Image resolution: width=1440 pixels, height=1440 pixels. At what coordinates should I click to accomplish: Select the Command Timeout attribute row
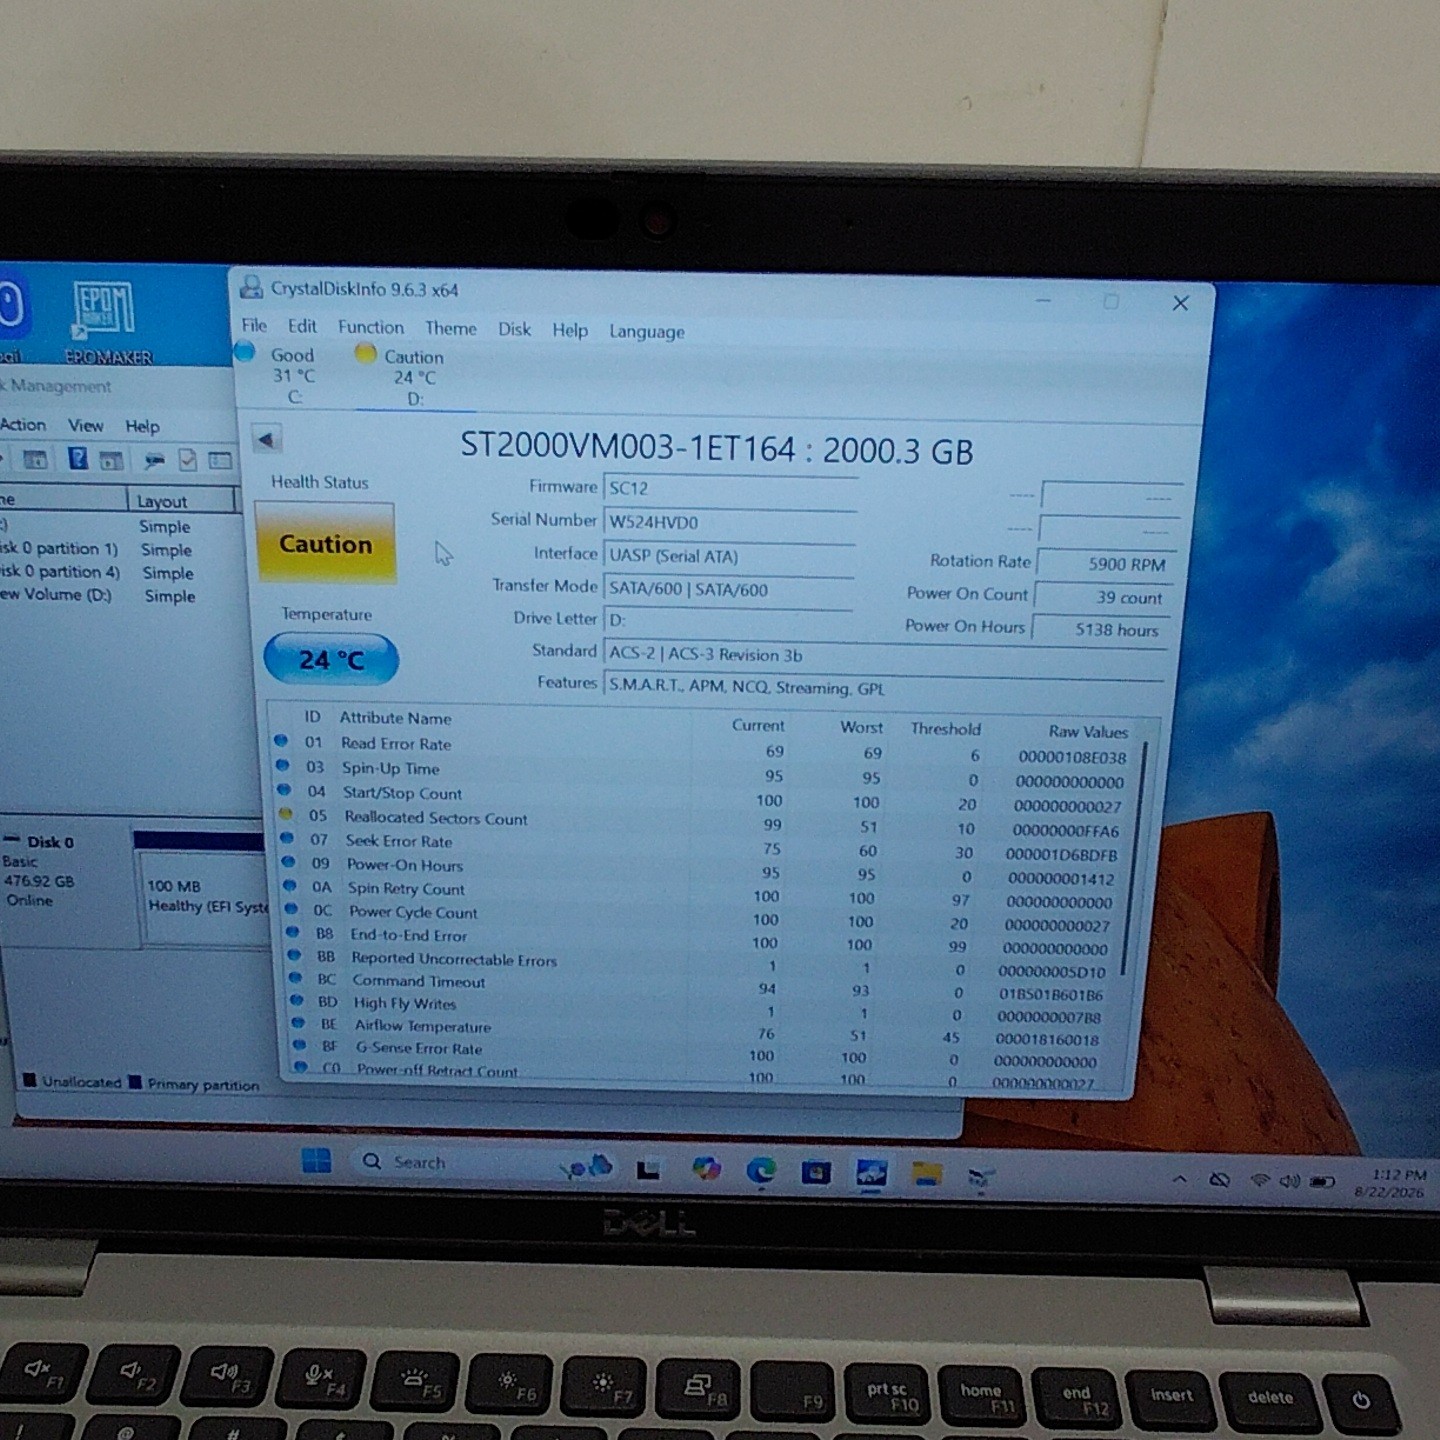(704, 985)
